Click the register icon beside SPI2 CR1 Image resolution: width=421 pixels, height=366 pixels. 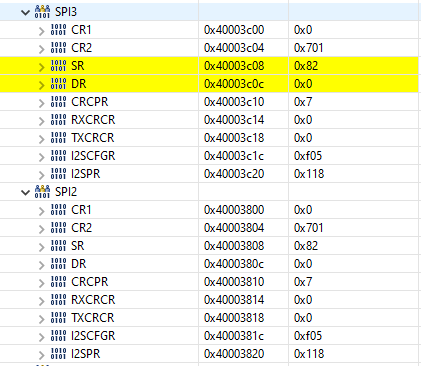[58, 210]
